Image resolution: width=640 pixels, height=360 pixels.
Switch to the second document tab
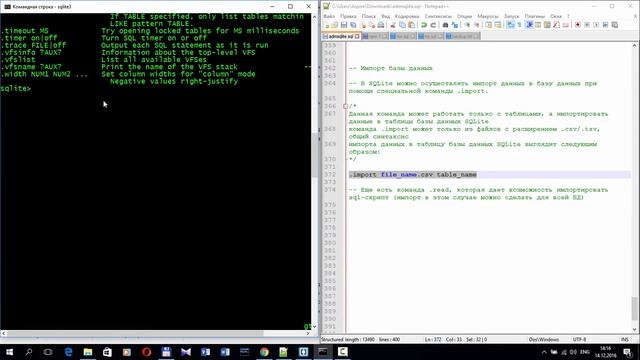(375, 36)
